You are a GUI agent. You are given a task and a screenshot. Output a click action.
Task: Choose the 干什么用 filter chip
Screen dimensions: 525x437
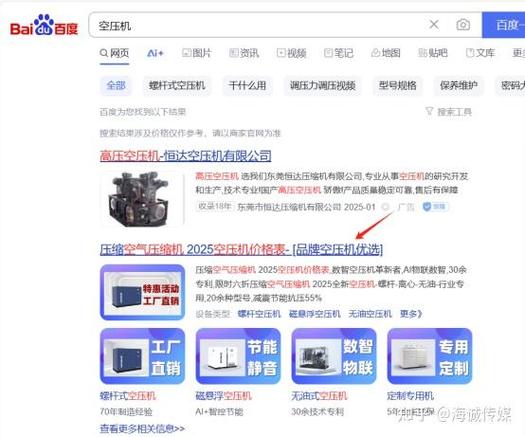(x=247, y=85)
